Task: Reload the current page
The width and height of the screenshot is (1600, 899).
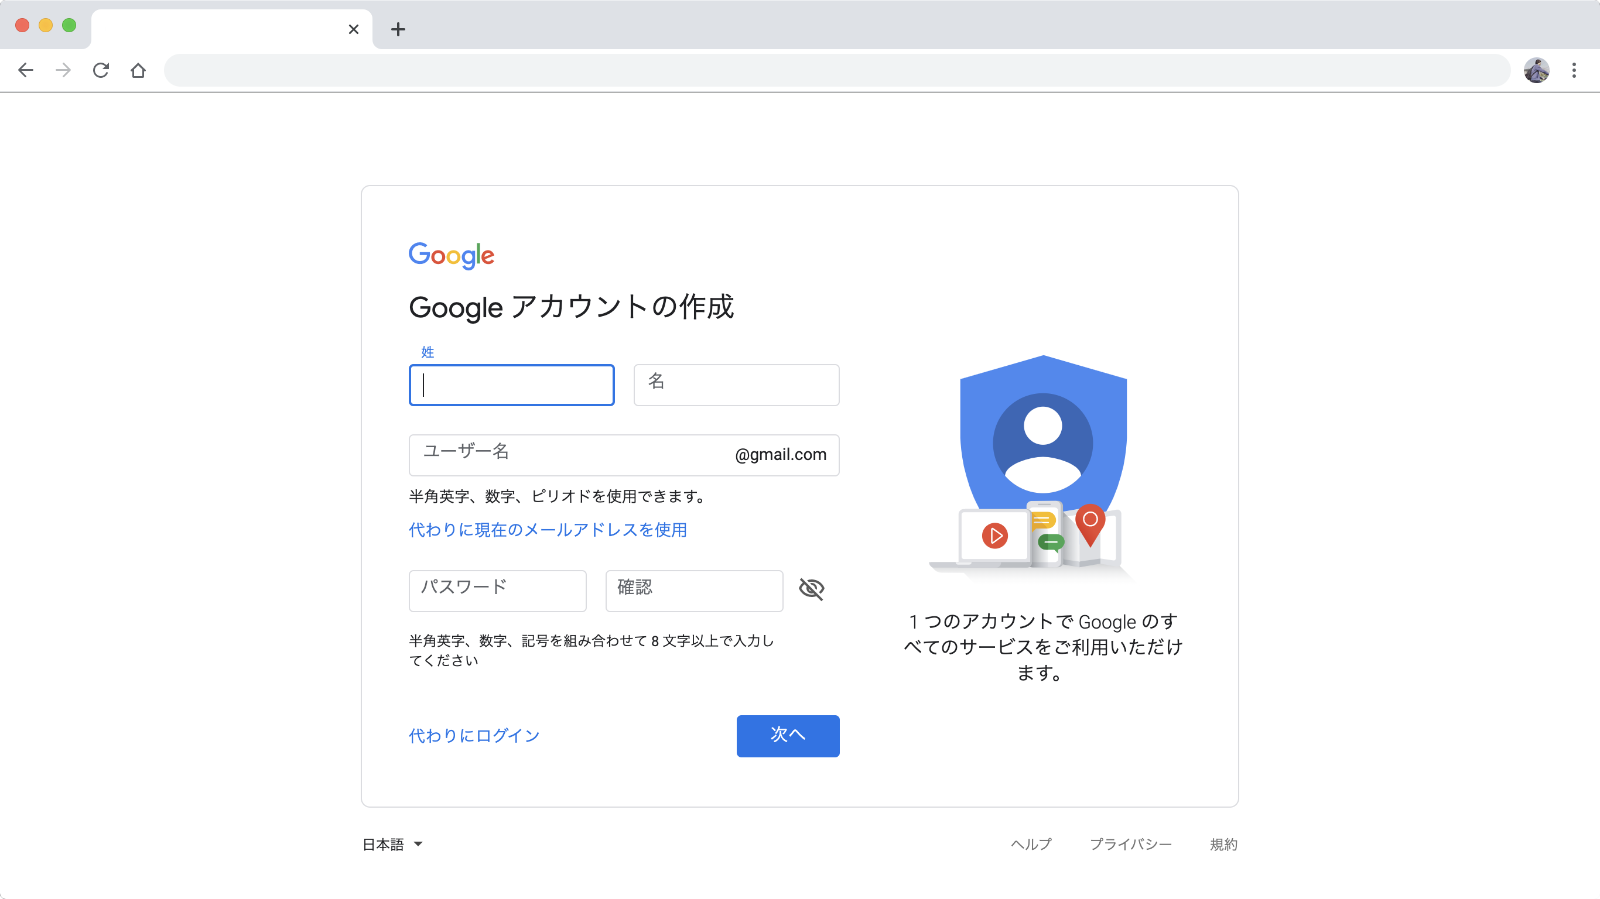Action: (x=101, y=70)
